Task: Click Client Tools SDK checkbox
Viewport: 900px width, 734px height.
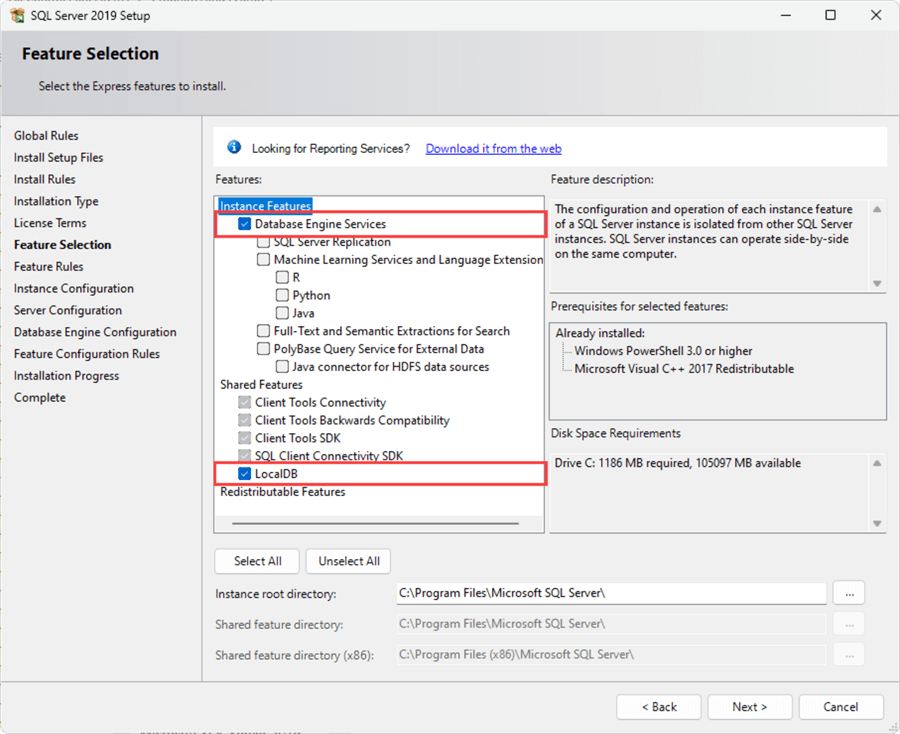Action: 245,438
